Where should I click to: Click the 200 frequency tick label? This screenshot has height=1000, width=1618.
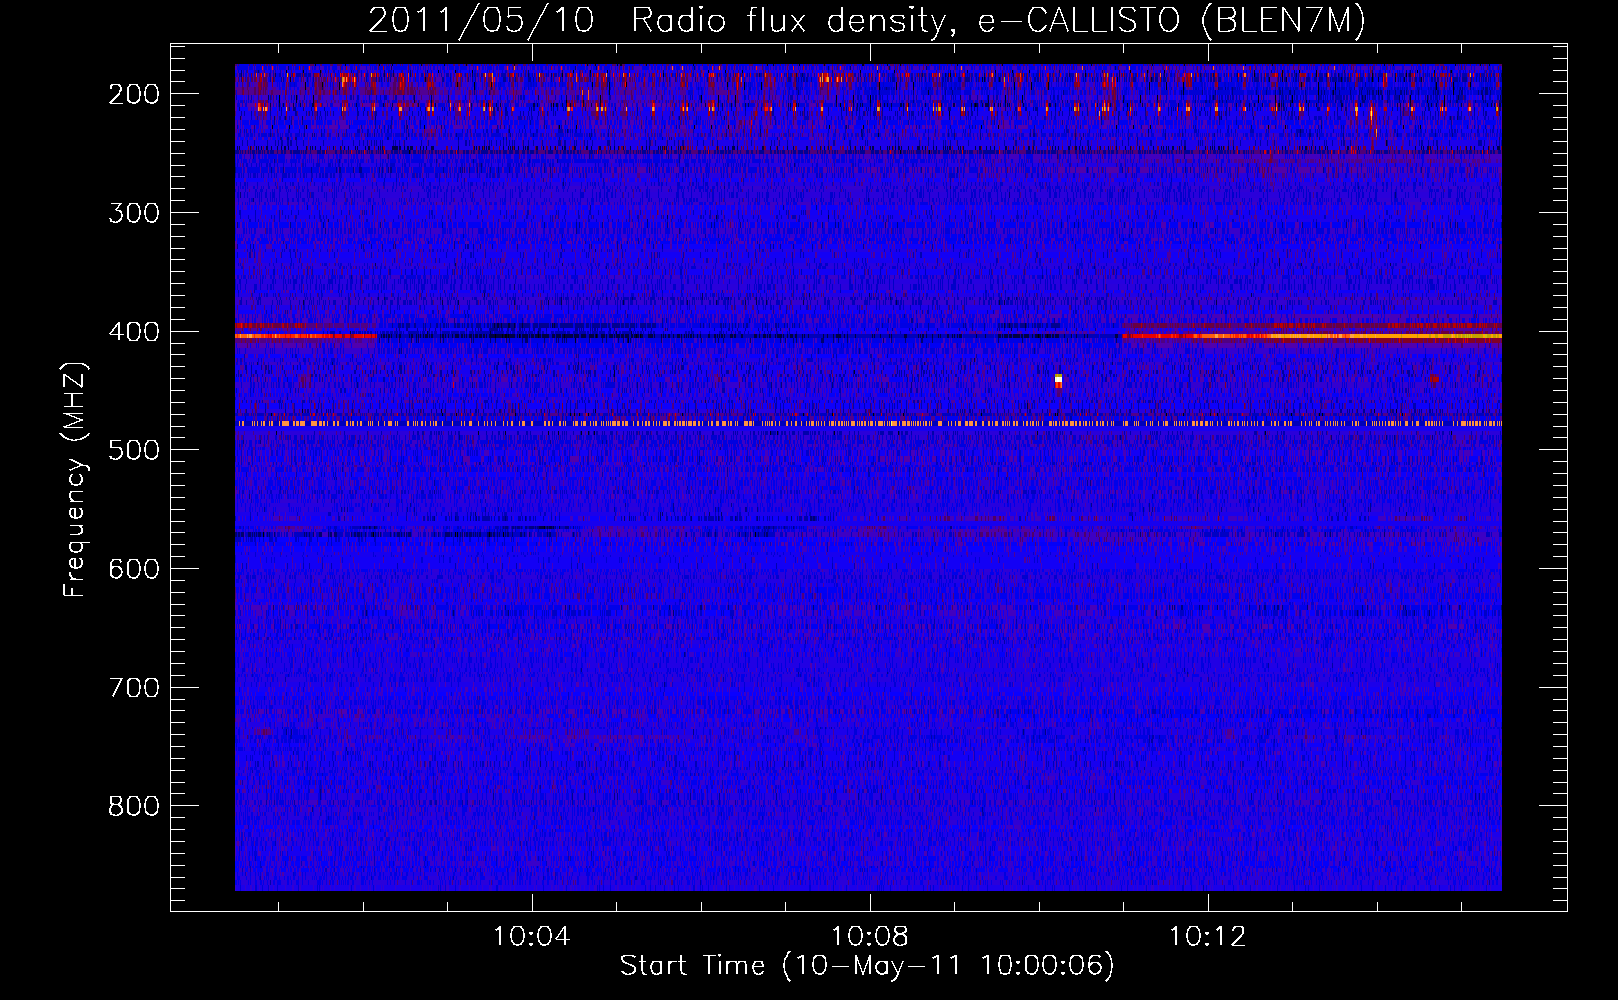[x=134, y=94]
